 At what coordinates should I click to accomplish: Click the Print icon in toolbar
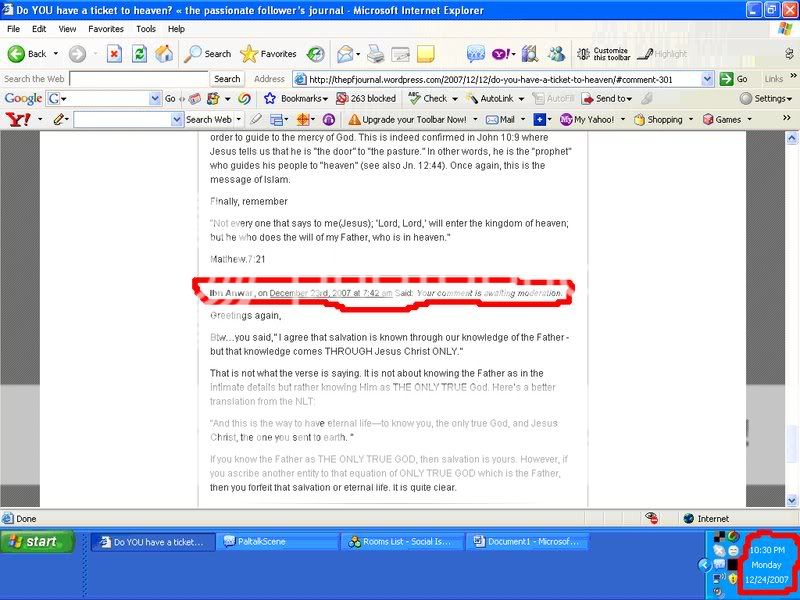point(375,54)
